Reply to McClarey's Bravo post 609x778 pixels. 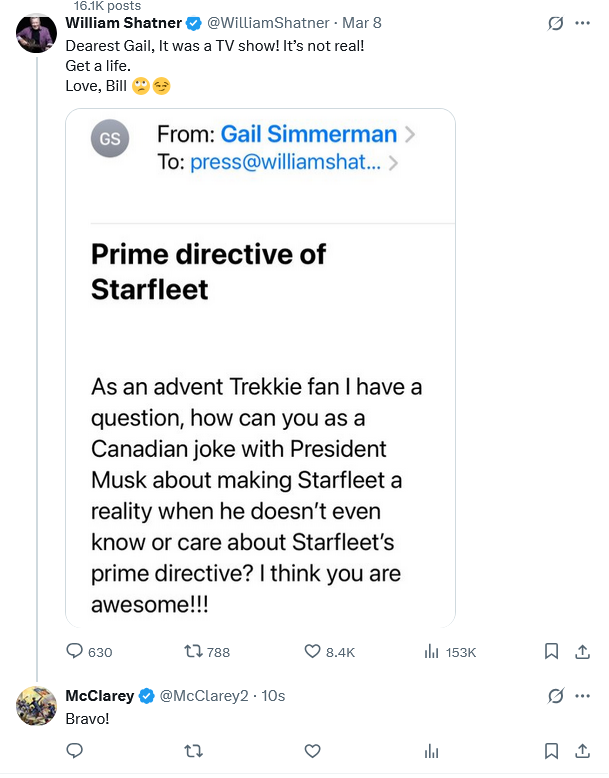point(75,750)
